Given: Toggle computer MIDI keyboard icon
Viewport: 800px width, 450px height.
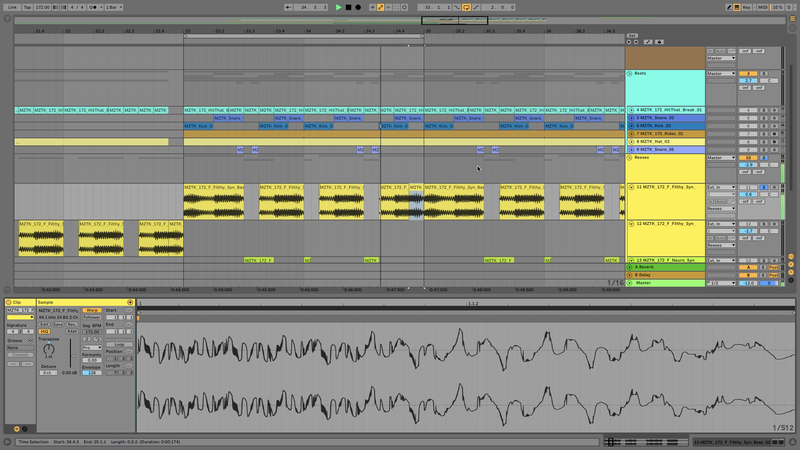Looking at the screenshot, I should pyautogui.click(x=737, y=7).
